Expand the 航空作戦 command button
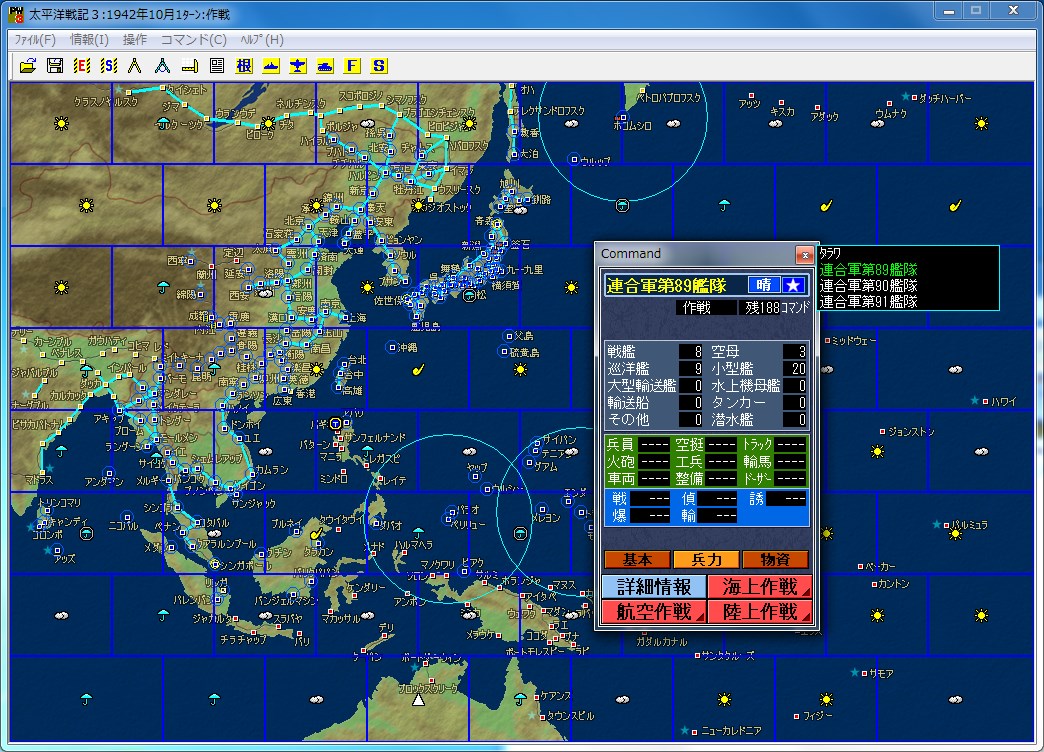The image size is (1044, 752). click(654, 612)
